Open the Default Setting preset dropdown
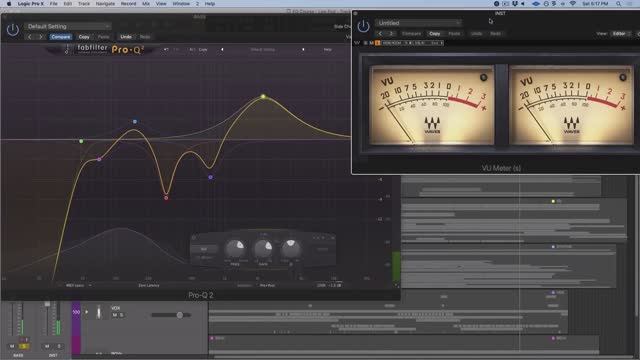The width and height of the screenshot is (640, 360). (x=67, y=26)
